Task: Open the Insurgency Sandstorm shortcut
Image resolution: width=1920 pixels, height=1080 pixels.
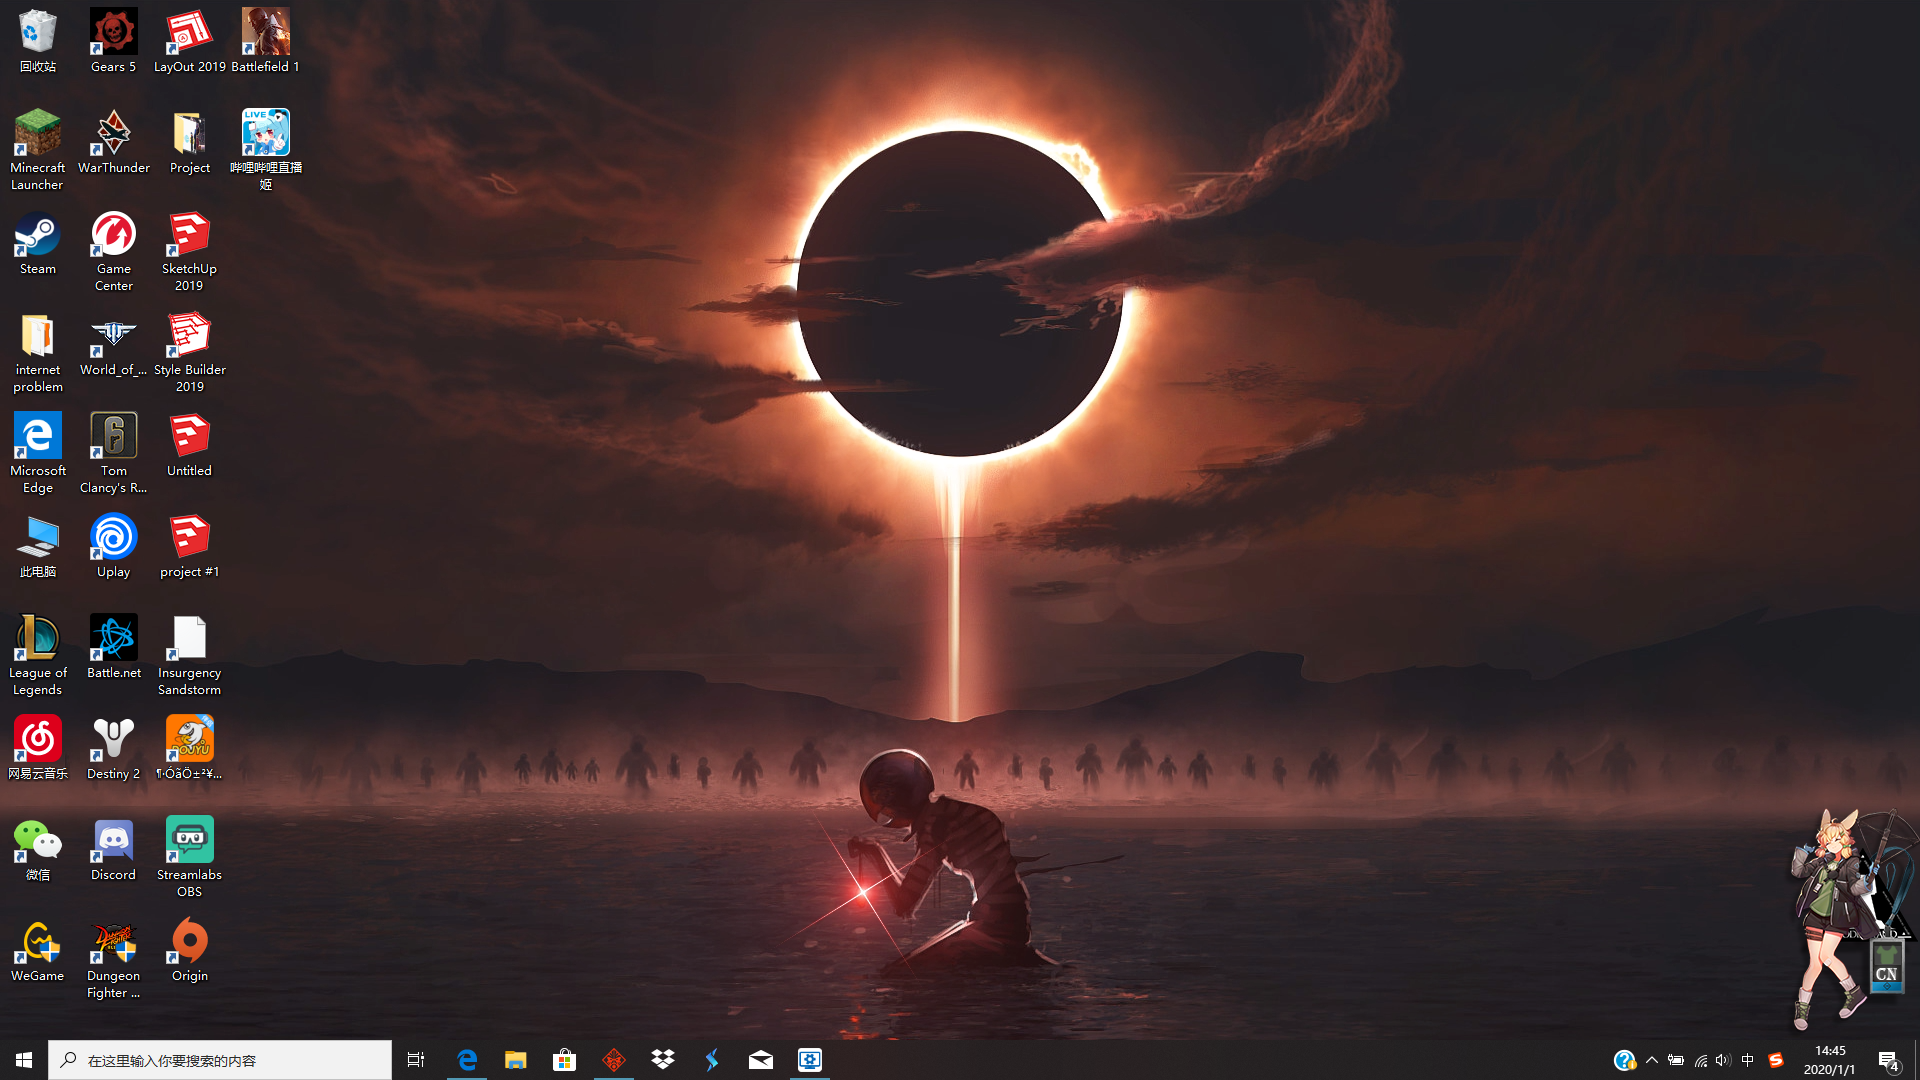Action: coord(190,656)
